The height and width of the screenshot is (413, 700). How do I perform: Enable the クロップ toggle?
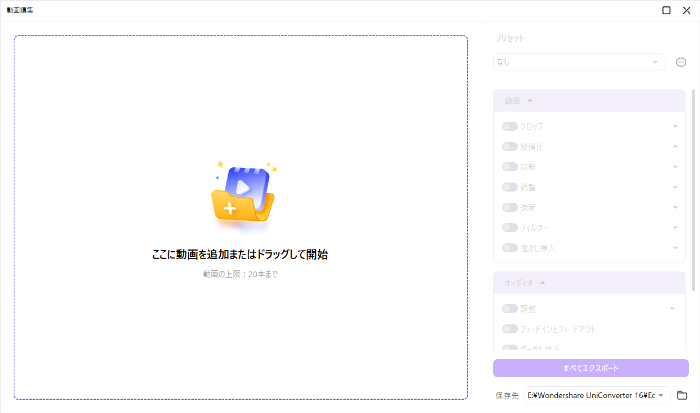509,126
